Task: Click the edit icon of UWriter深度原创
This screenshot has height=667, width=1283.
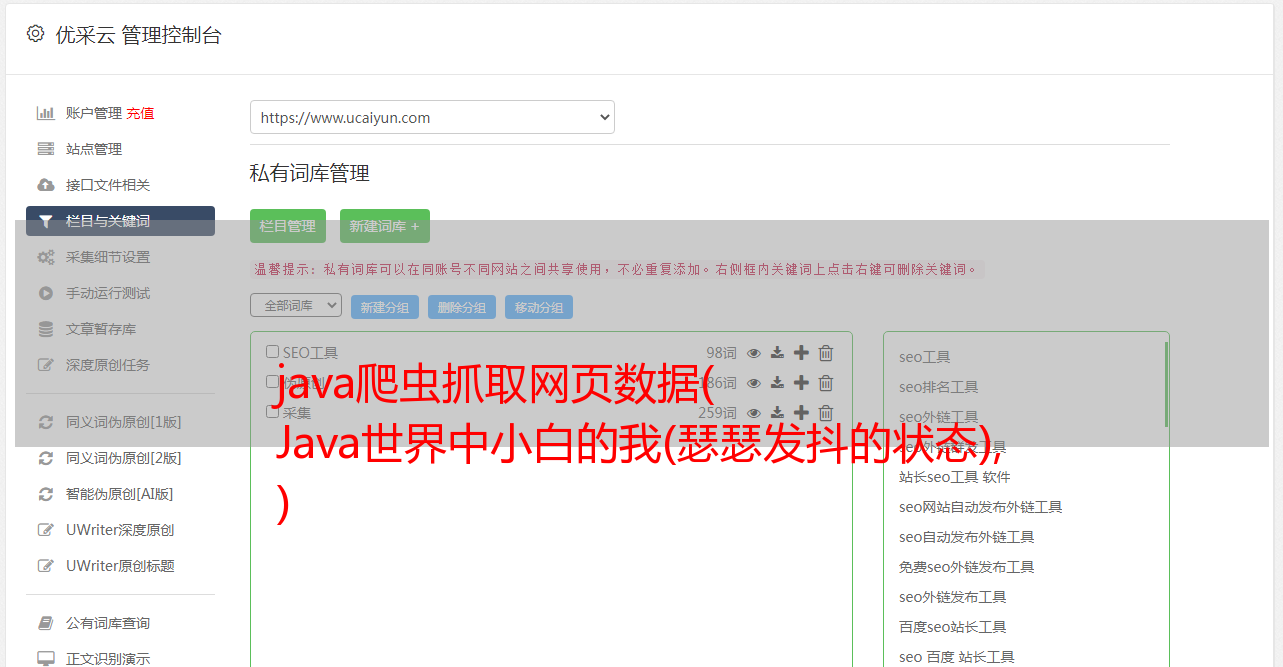Action: [46, 530]
